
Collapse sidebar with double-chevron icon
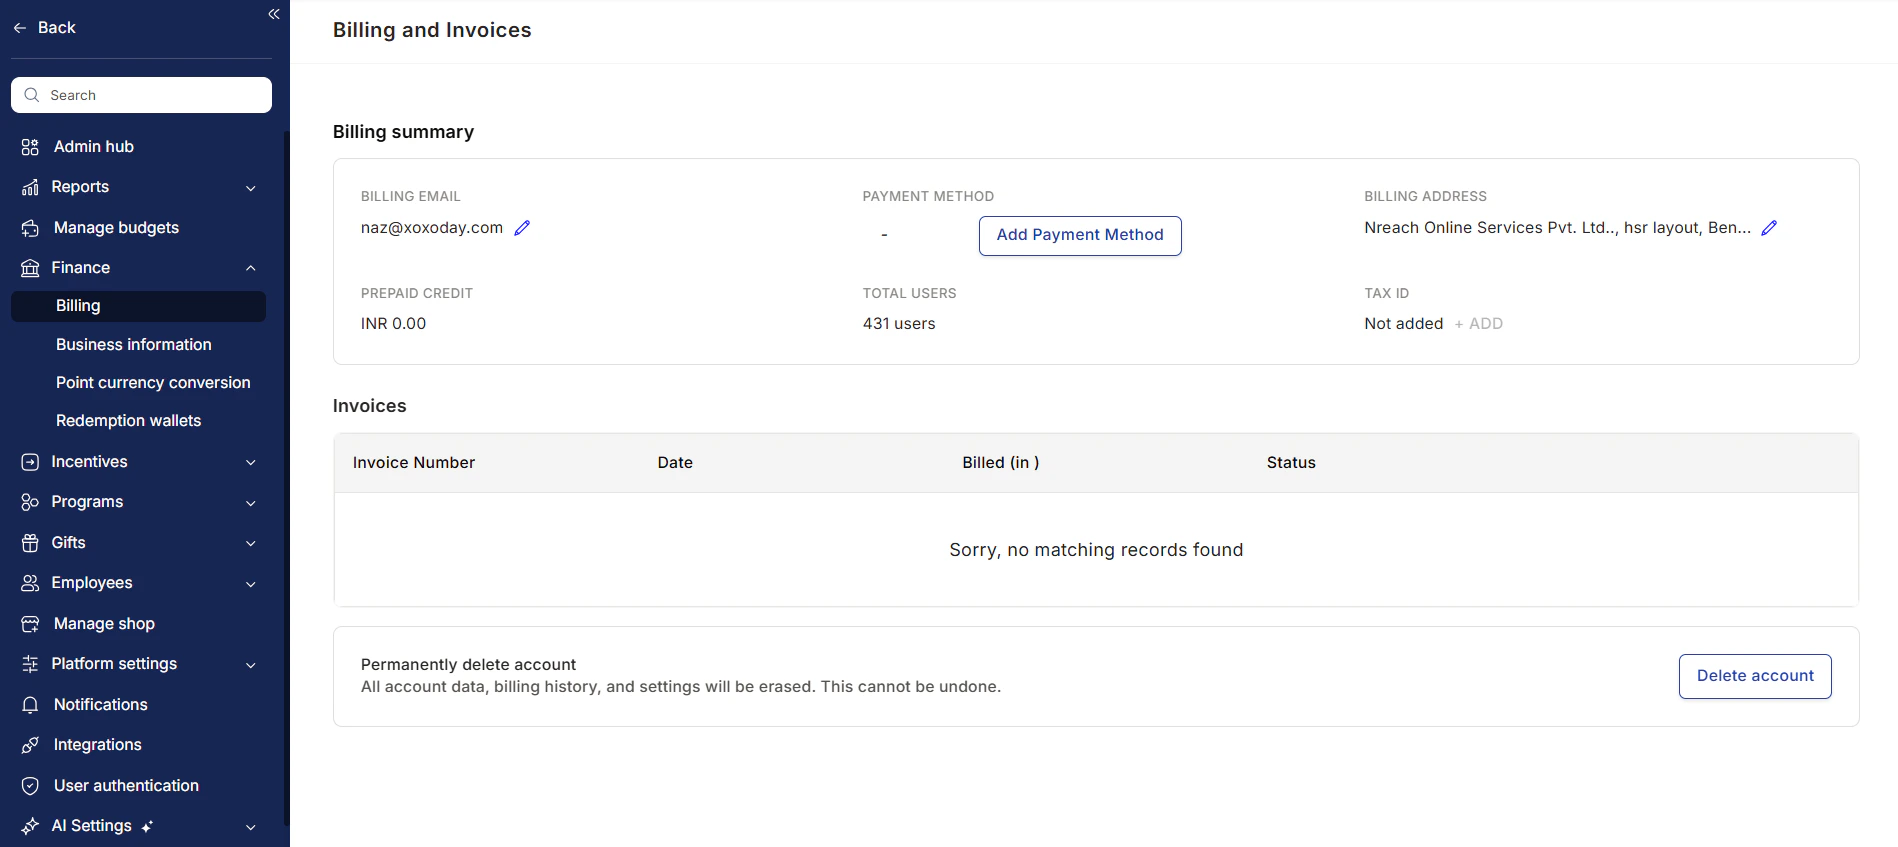[x=274, y=14]
